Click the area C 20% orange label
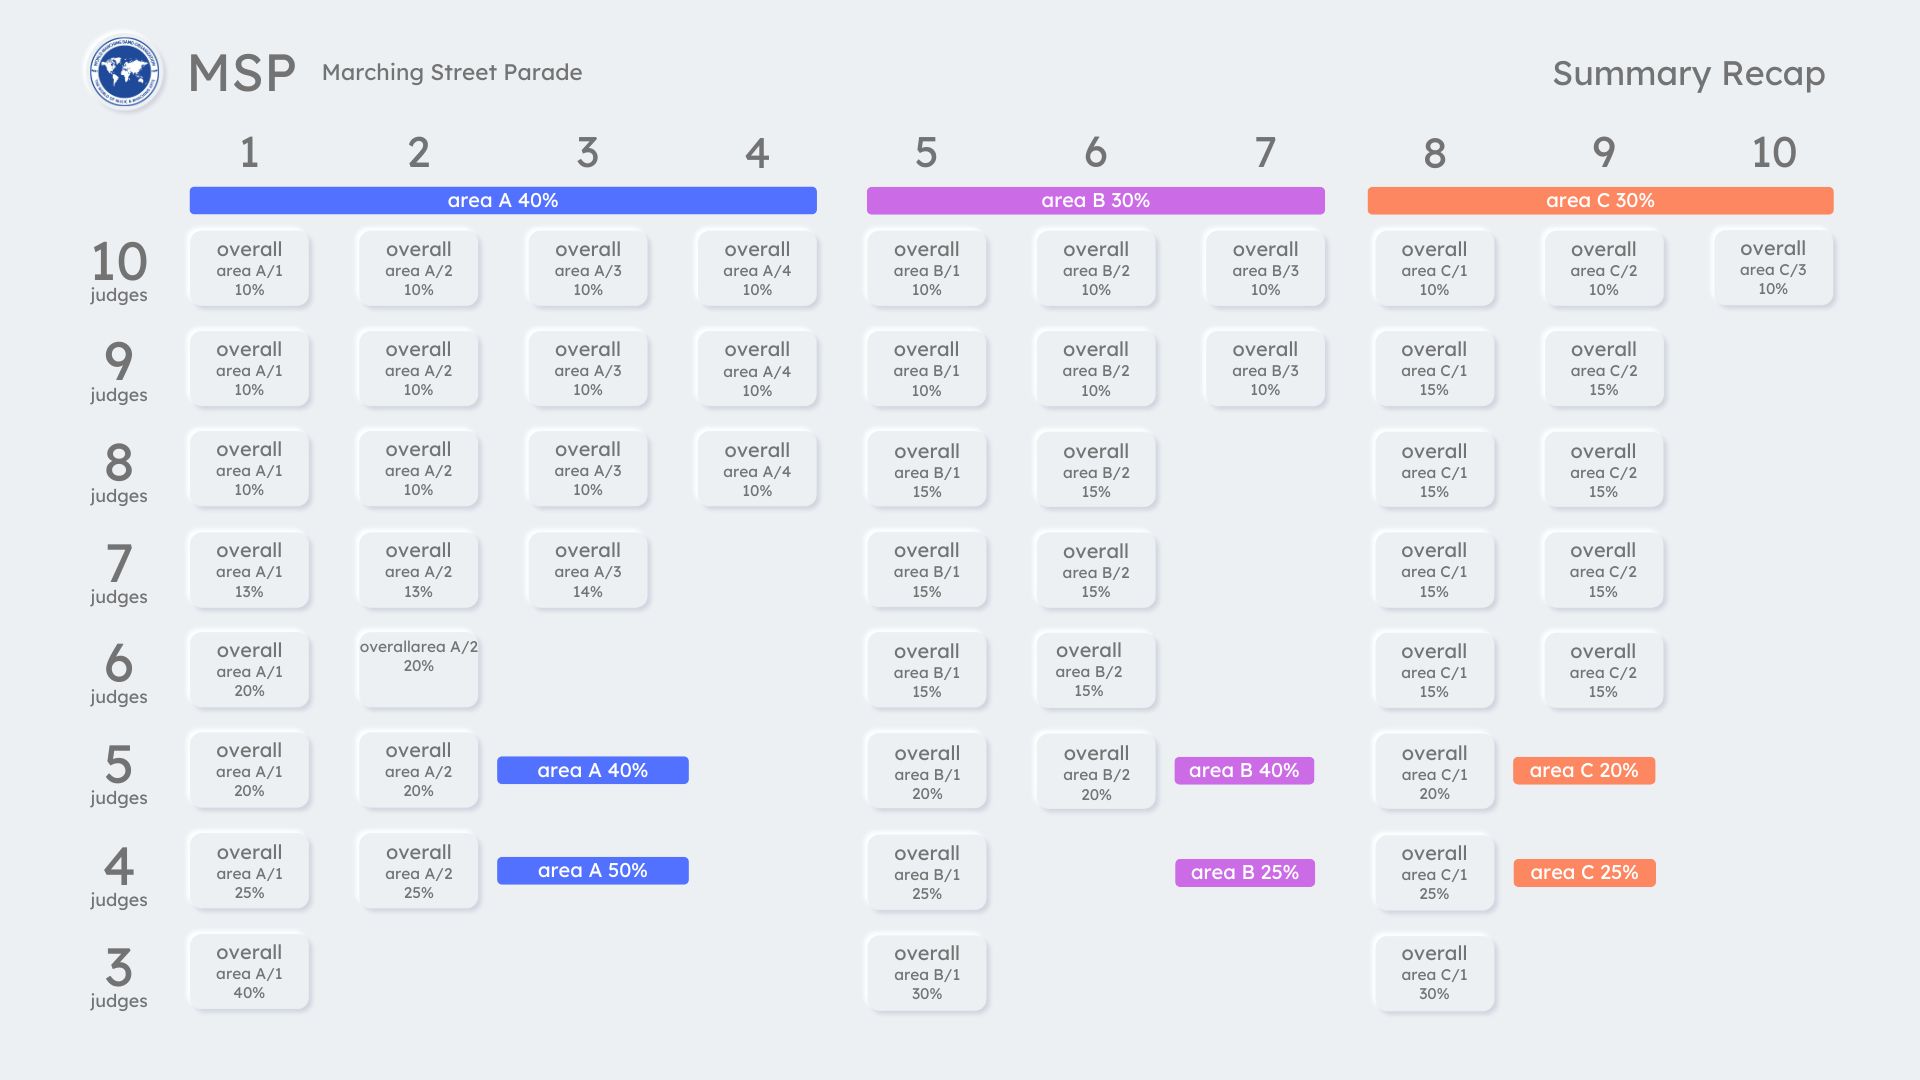The width and height of the screenshot is (1920, 1080). coord(1583,770)
